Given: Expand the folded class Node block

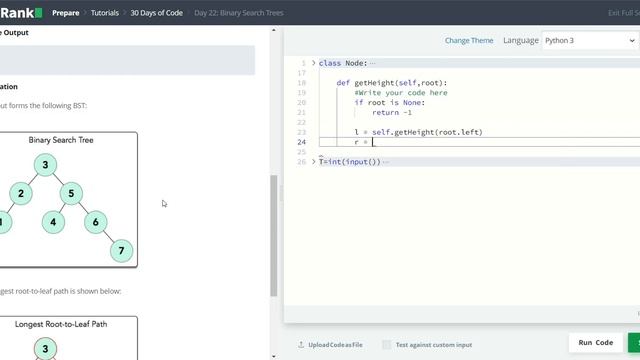Looking at the screenshot, I should (x=313, y=63).
